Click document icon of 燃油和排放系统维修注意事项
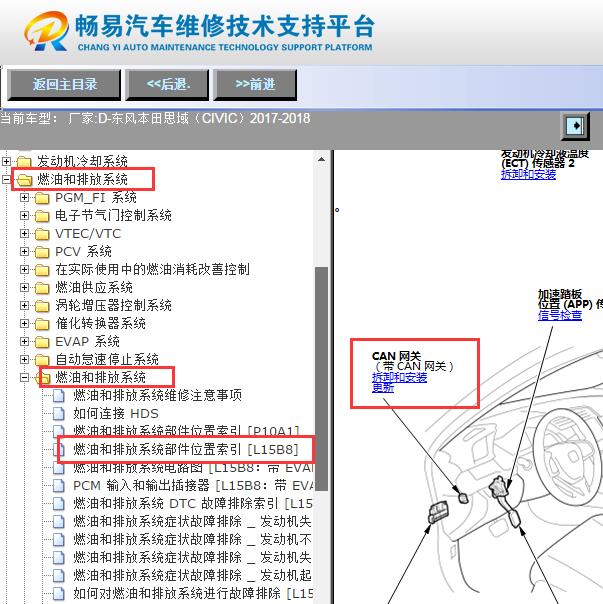The image size is (603, 604). (x=59, y=396)
